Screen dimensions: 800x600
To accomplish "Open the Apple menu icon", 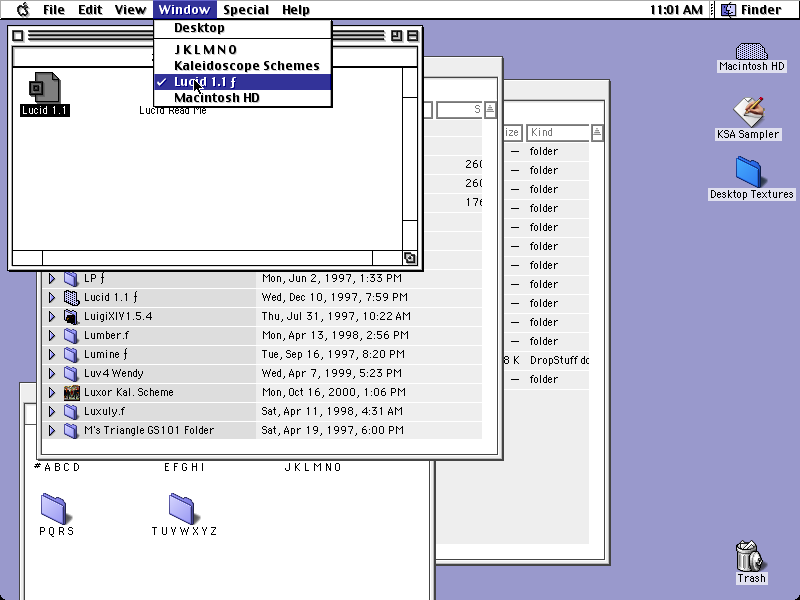I will click(23, 10).
